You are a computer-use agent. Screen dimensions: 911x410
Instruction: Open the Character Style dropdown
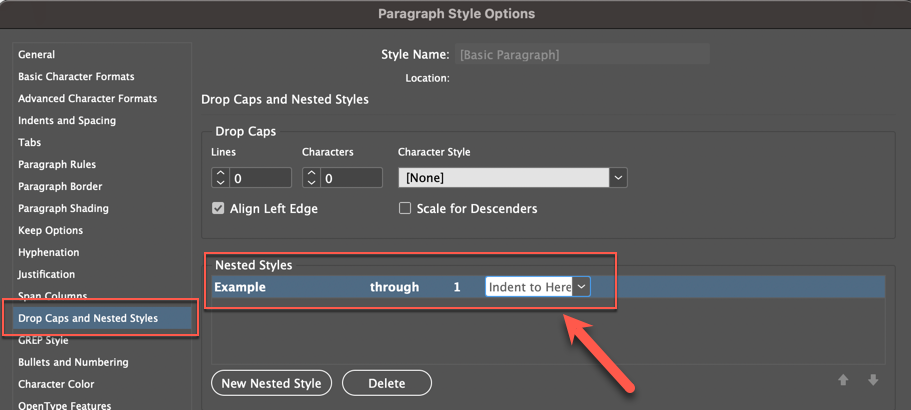(618, 177)
